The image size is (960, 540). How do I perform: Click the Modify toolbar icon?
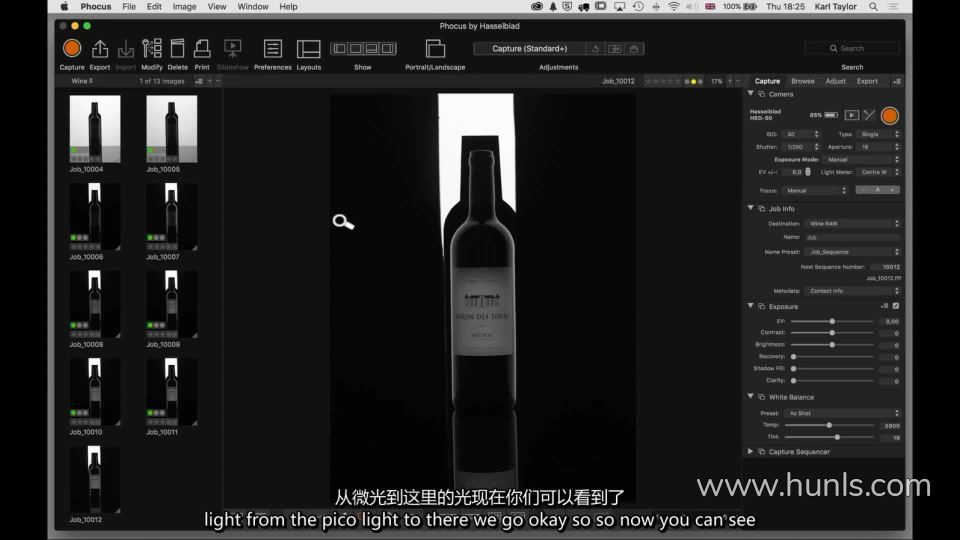(x=152, y=48)
